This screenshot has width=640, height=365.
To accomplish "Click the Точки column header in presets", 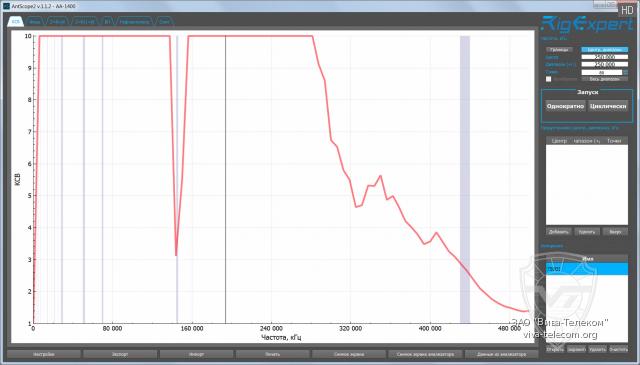I will pos(614,141).
